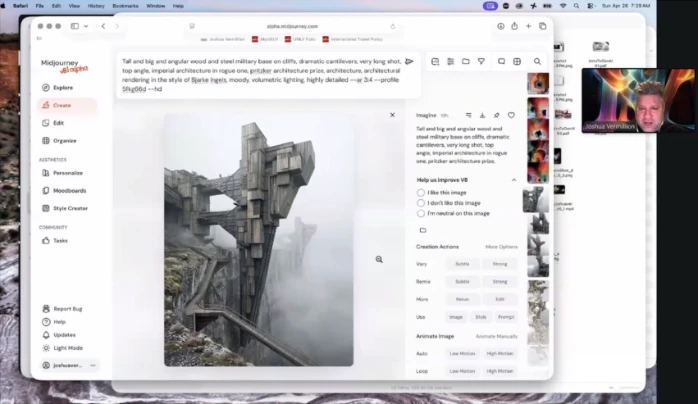Screen dimensions: 698x404
Task: Use the Prompt button
Action: (506, 317)
